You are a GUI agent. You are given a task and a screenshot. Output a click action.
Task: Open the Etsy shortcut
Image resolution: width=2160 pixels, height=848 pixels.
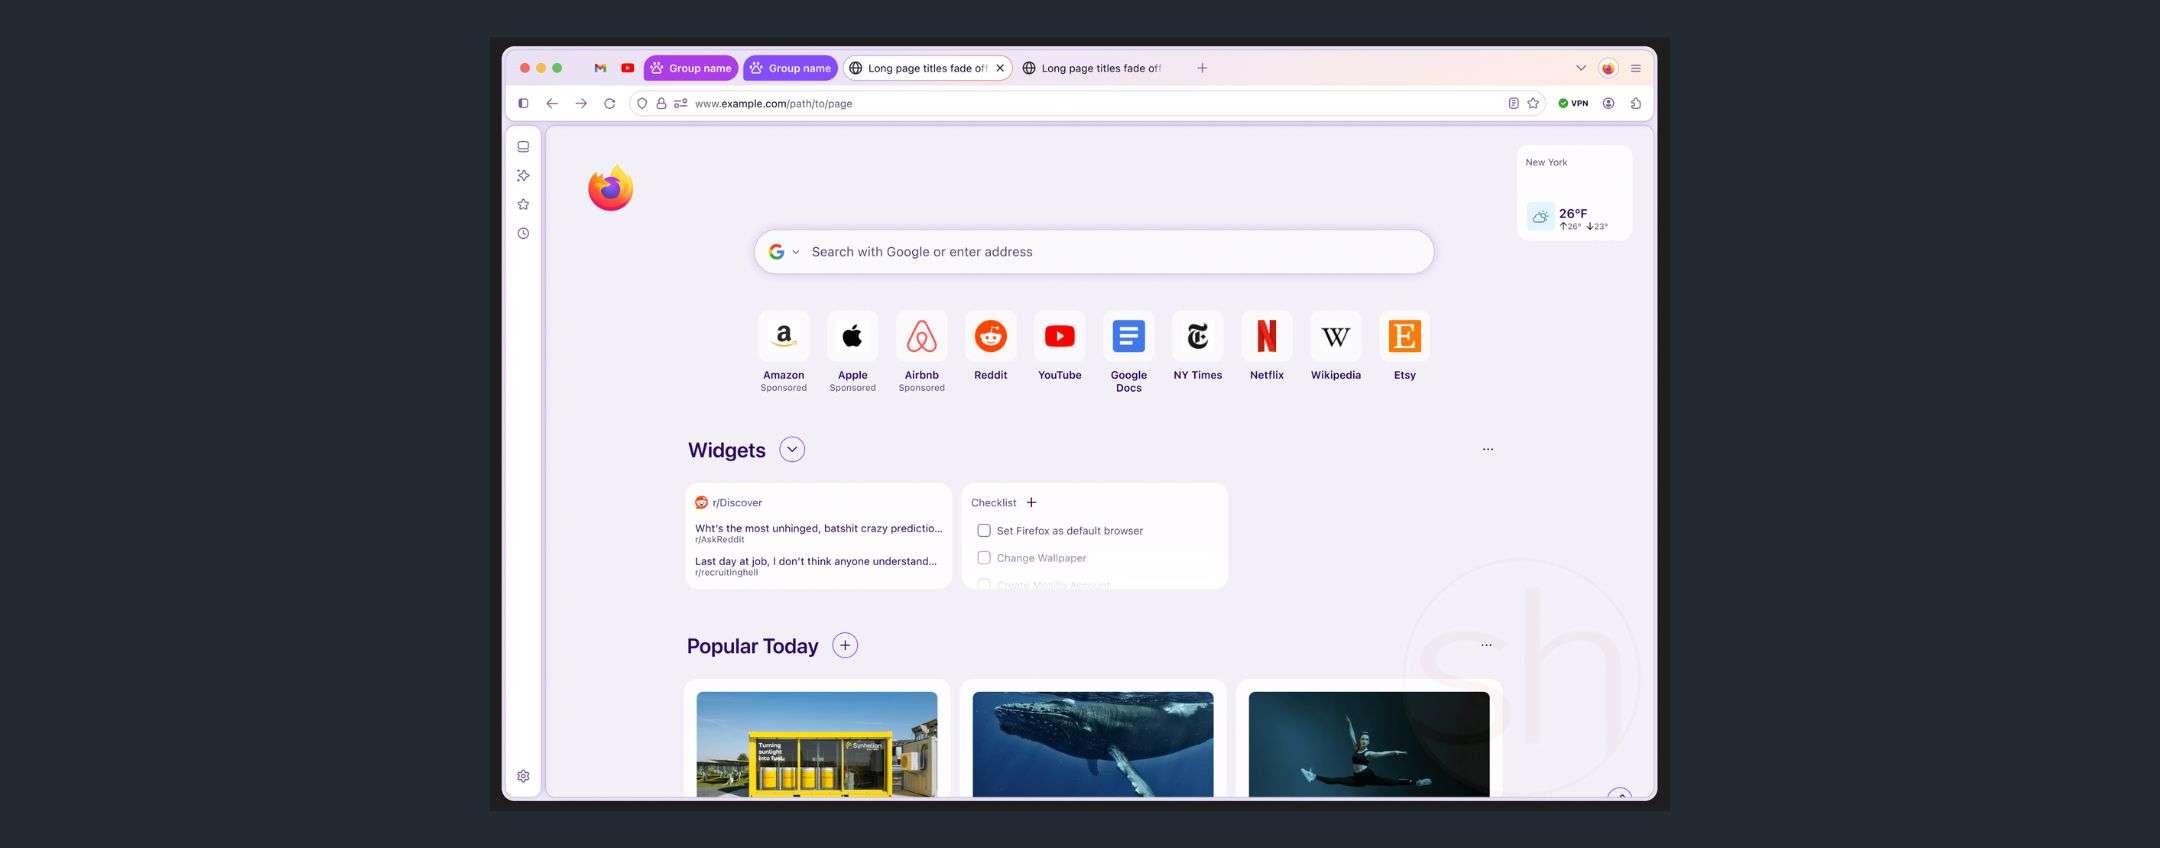click(x=1404, y=346)
